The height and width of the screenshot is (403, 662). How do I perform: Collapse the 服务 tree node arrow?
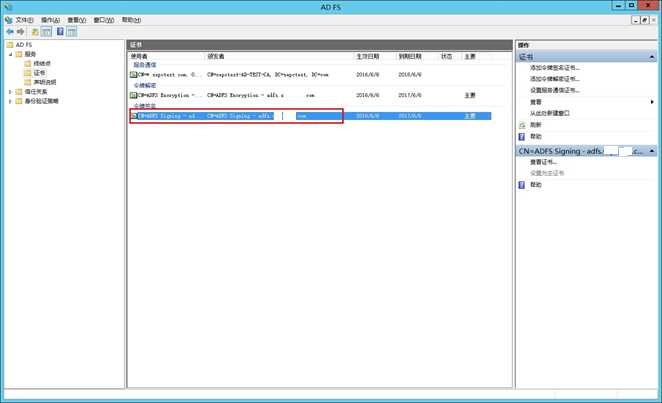(x=11, y=54)
